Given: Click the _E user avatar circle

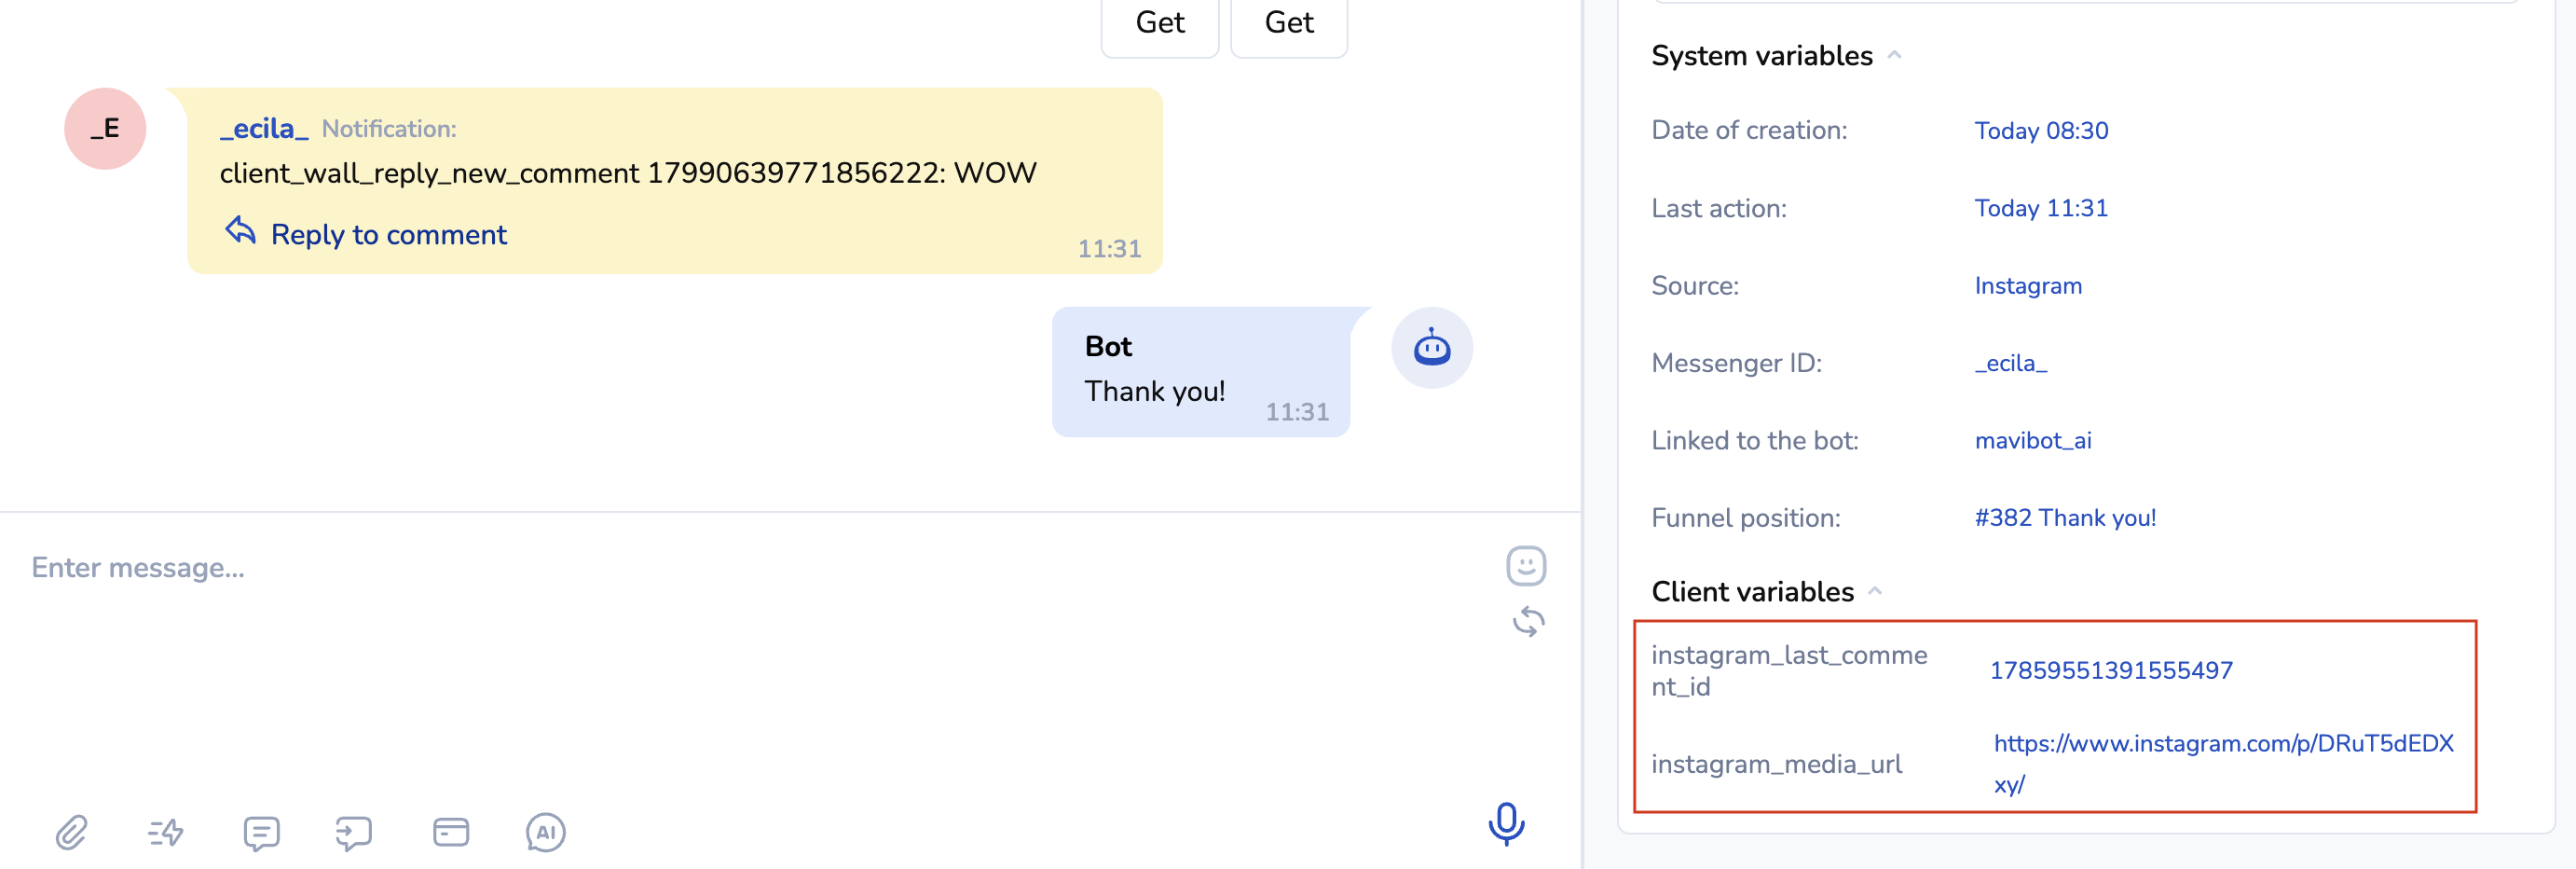Looking at the screenshot, I should click(105, 129).
